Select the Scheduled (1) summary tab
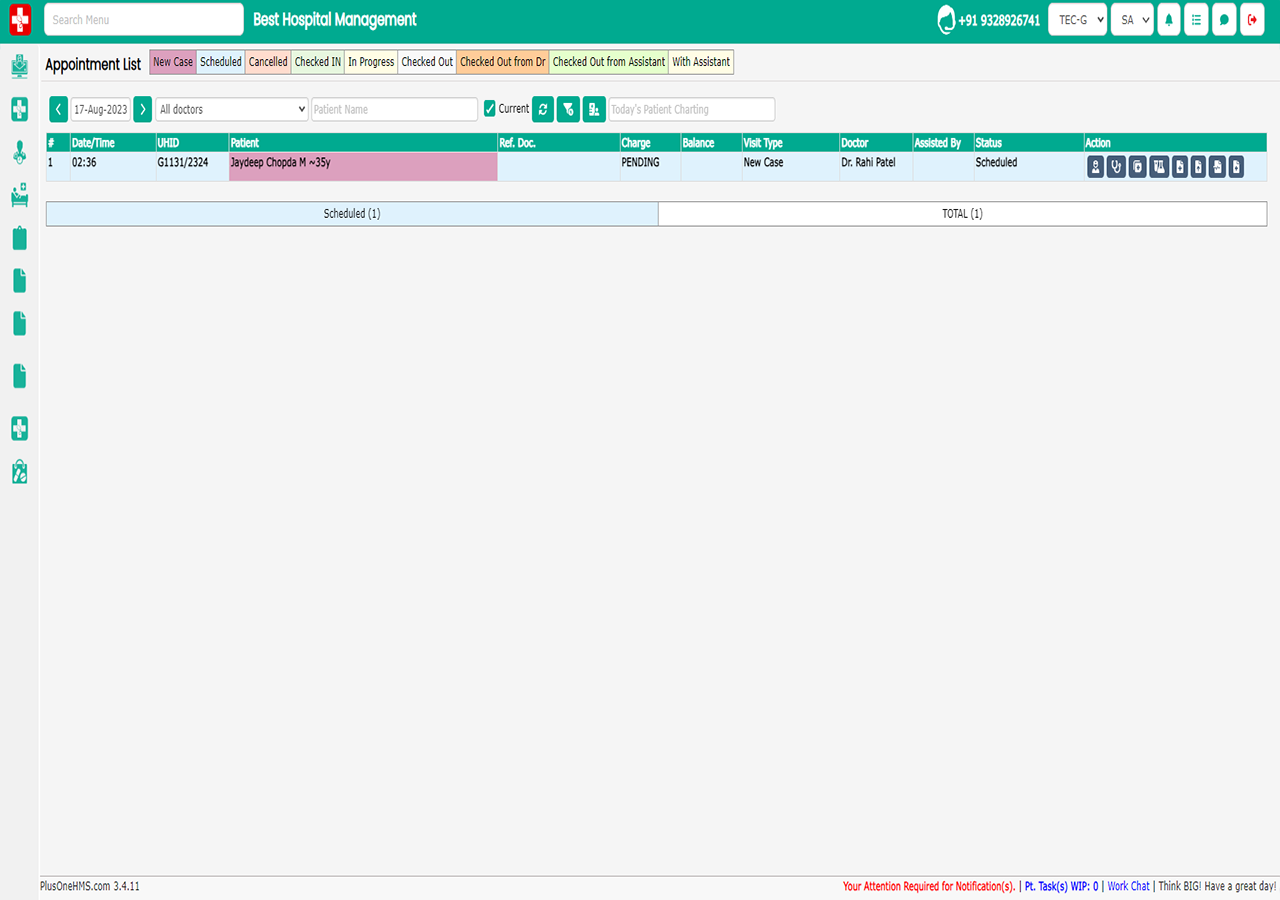The image size is (1280, 900). 352,214
